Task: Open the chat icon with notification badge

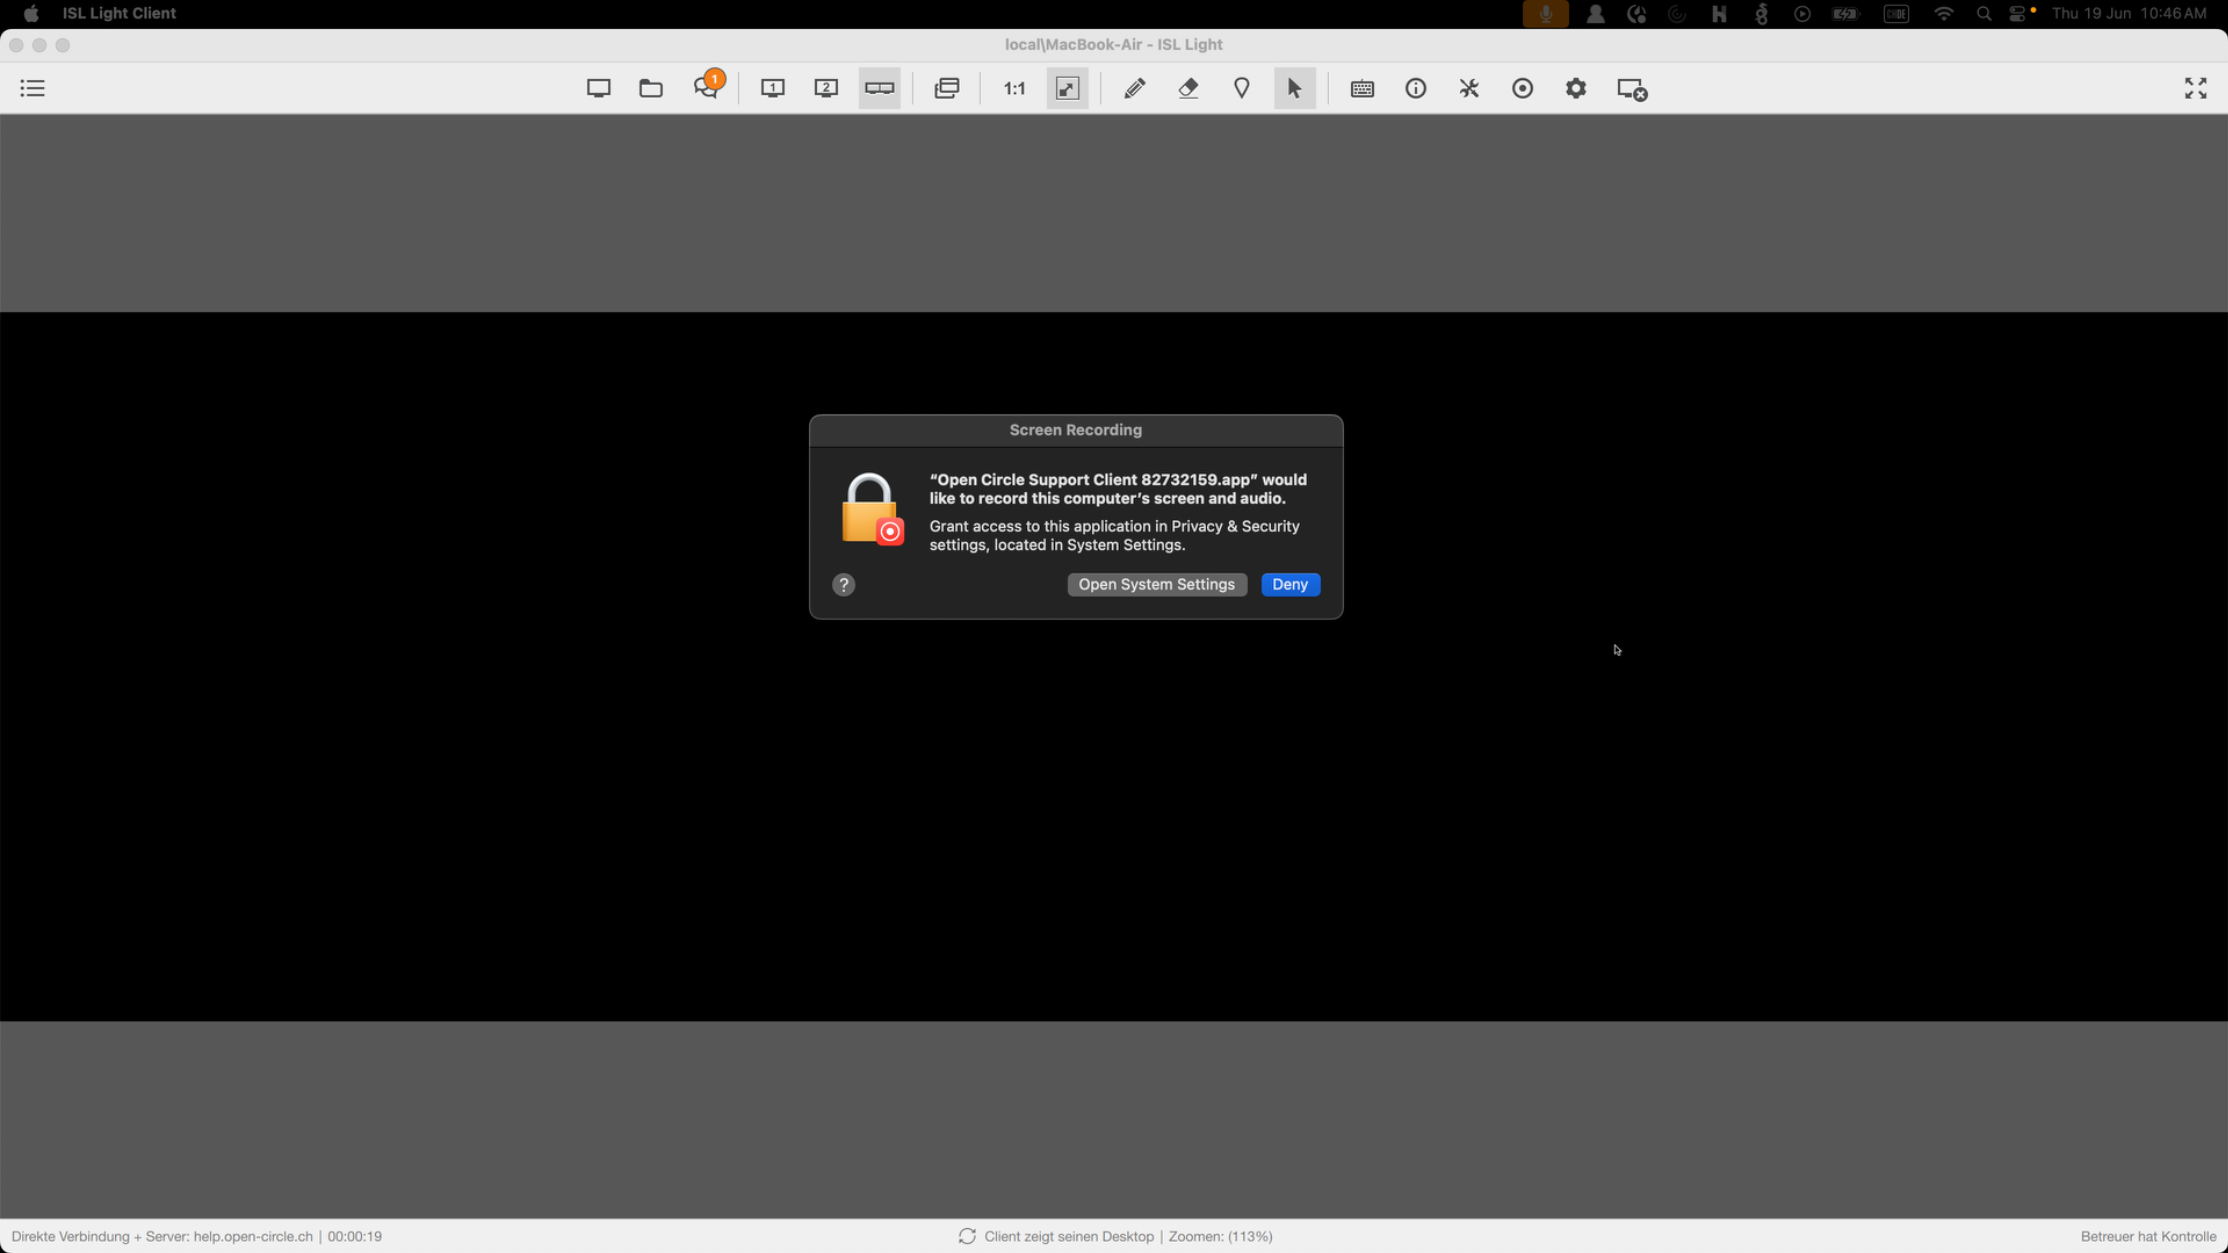Action: point(707,87)
